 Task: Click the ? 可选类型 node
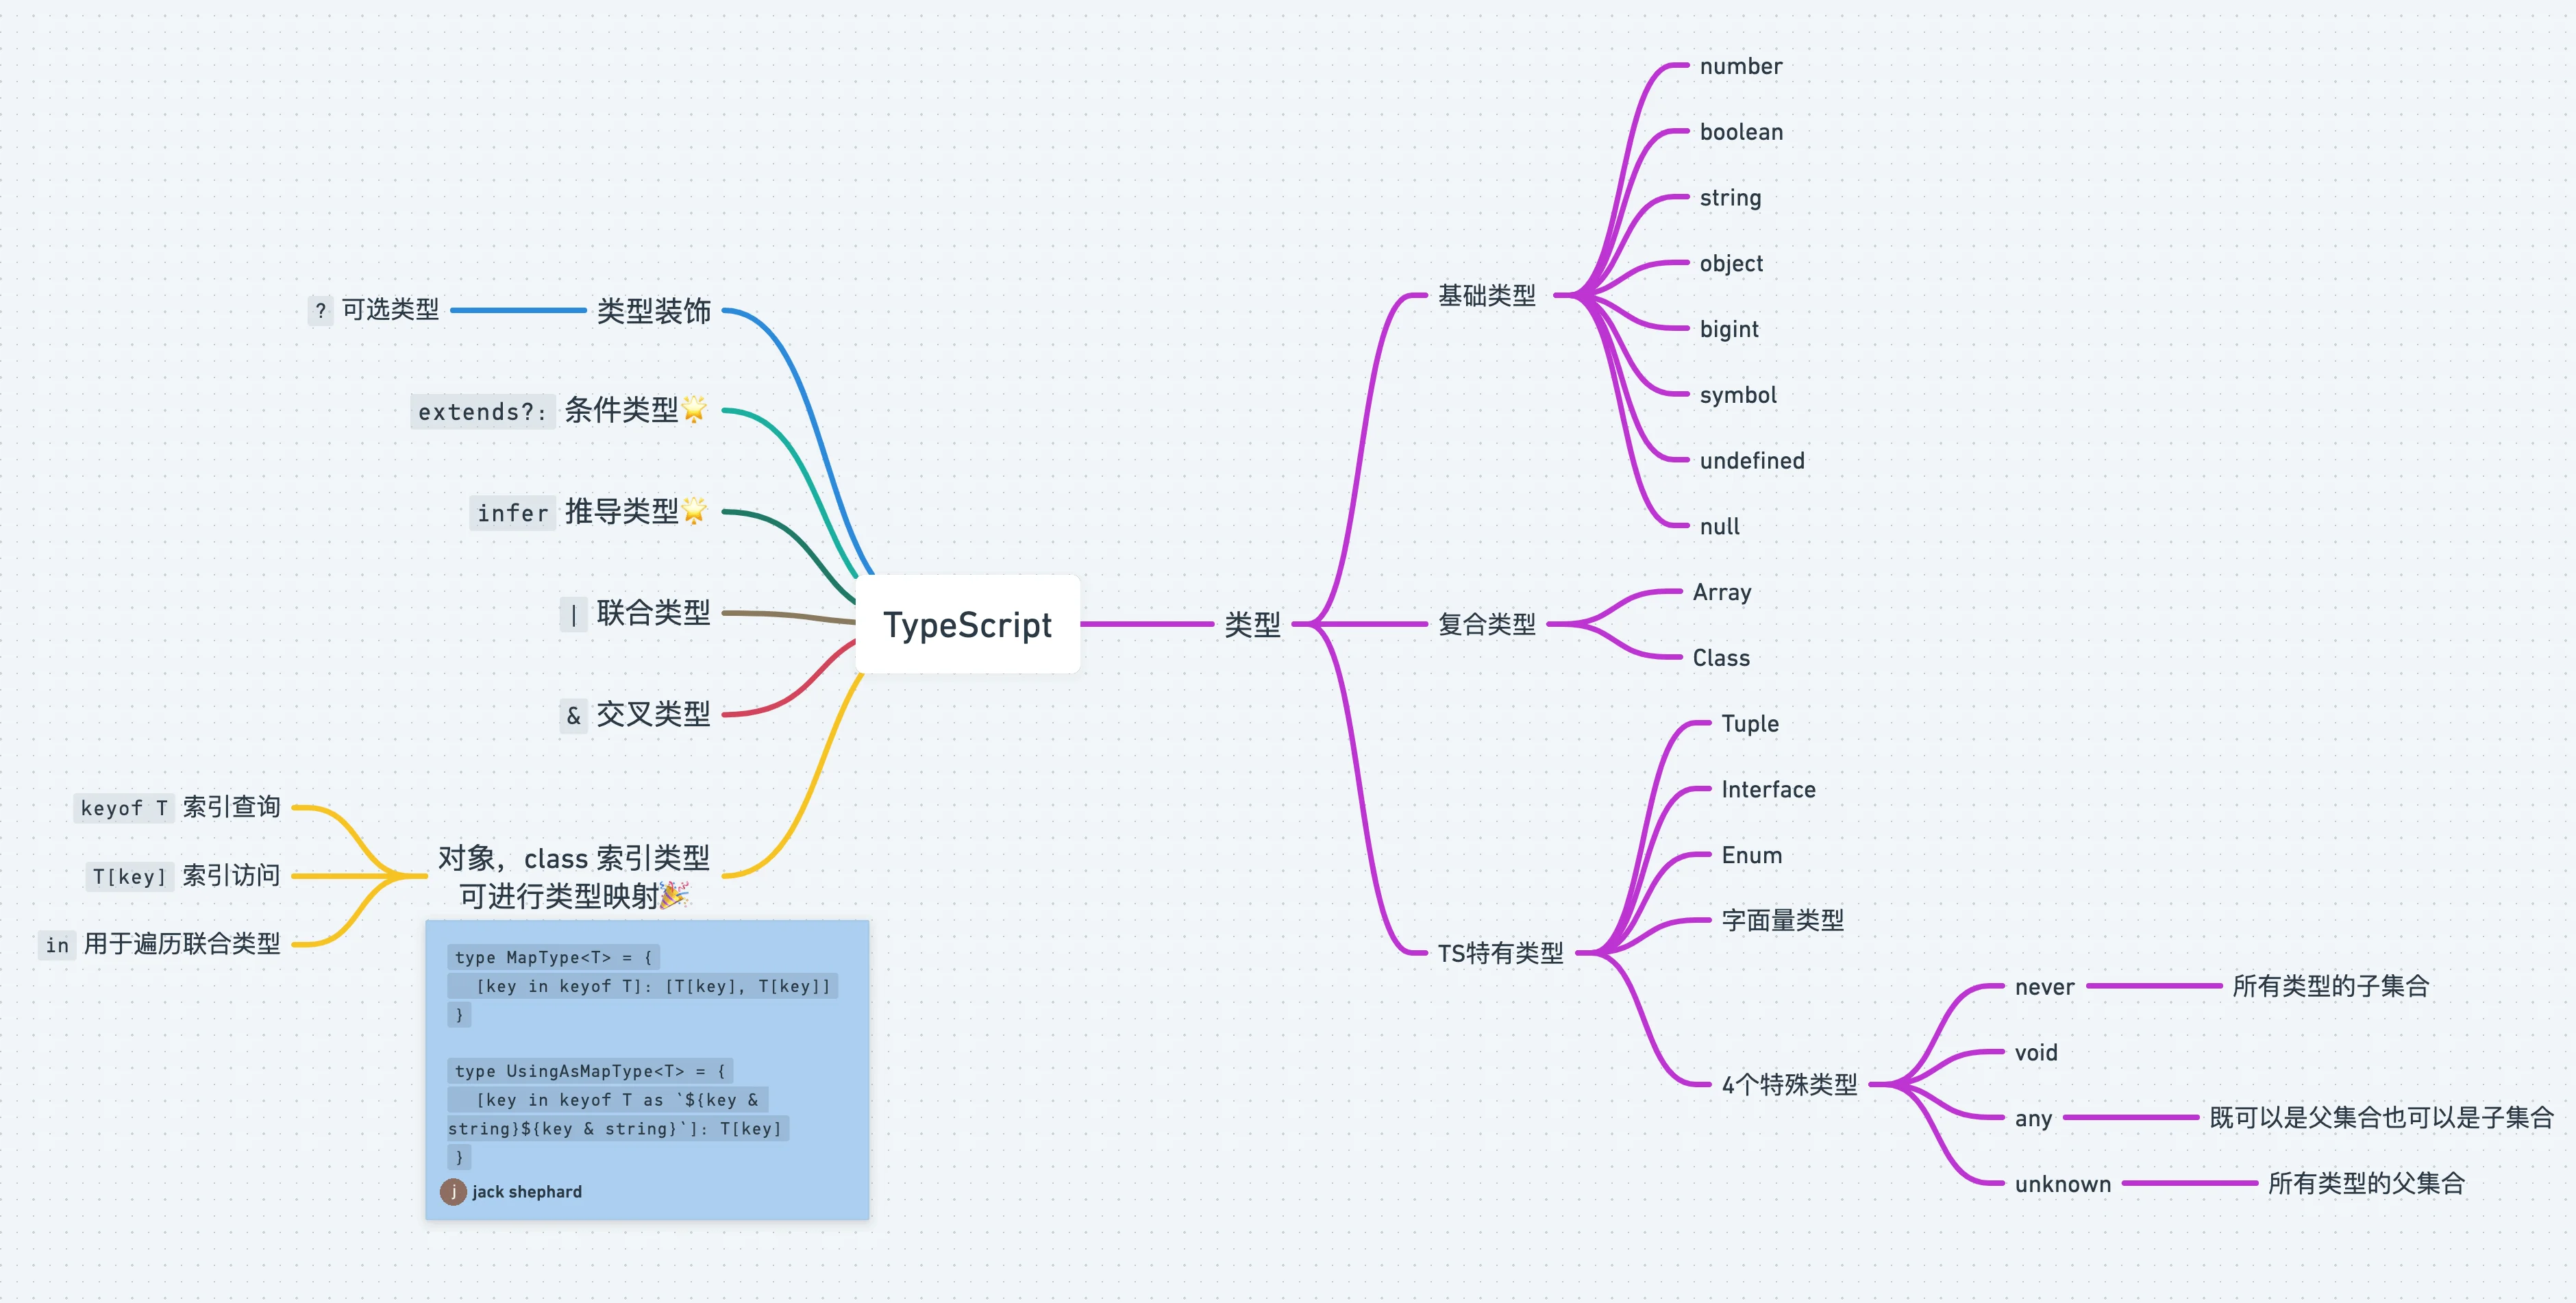click(374, 310)
